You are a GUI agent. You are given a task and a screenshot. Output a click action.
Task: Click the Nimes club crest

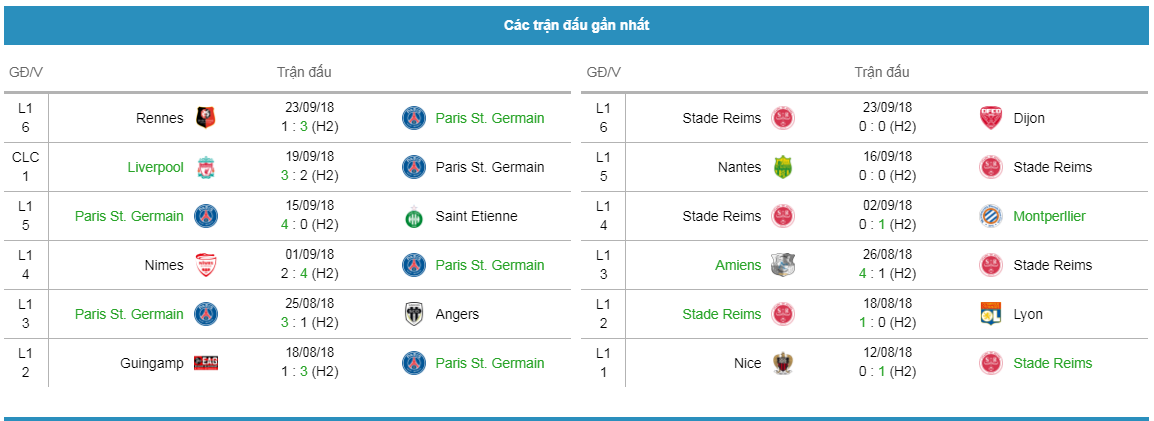pyautogui.click(x=206, y=265)
